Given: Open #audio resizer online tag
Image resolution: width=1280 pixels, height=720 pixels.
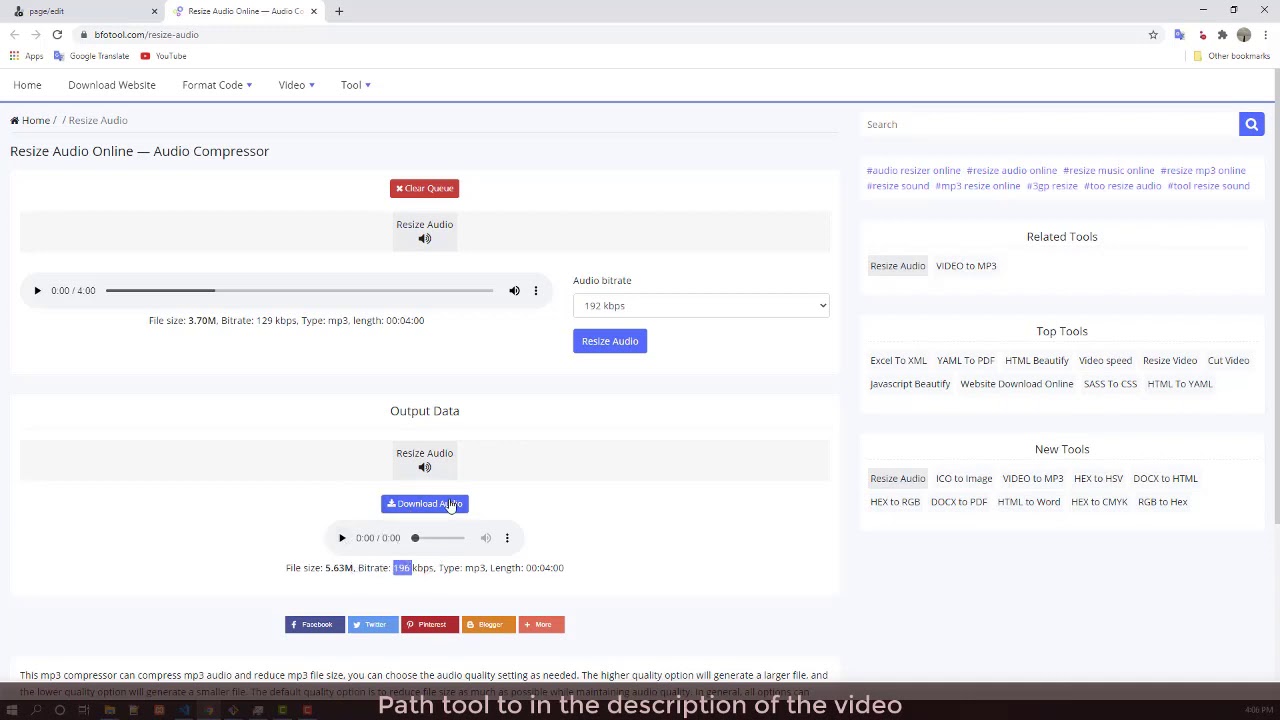Looking at the screenshot, I should pyautogui.click(x=913, y=171).
